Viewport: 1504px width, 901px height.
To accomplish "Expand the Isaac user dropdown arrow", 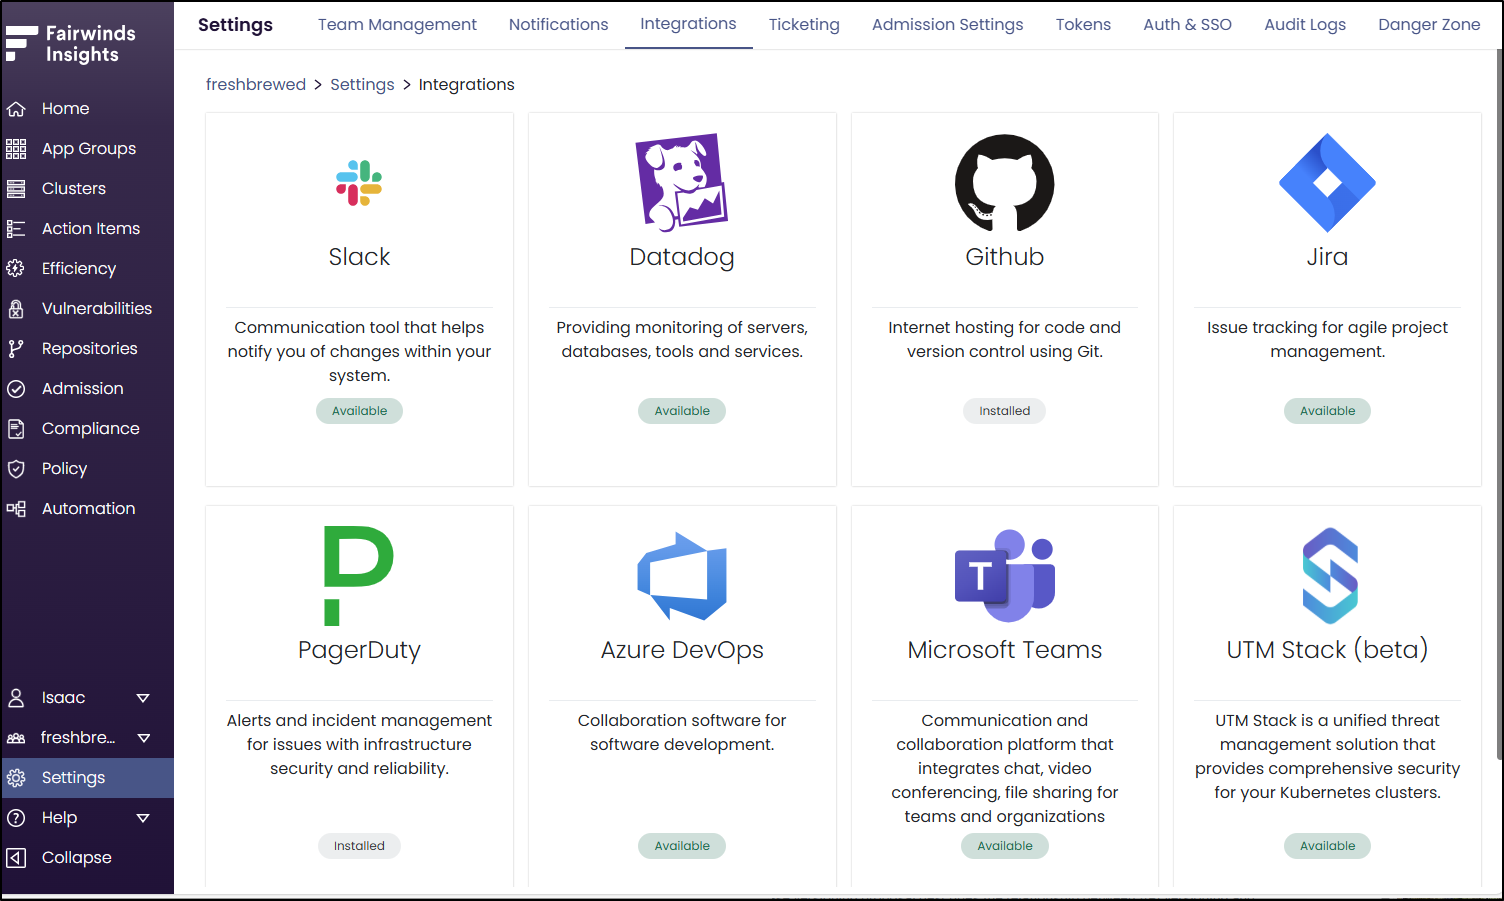I will pos(143,698).
